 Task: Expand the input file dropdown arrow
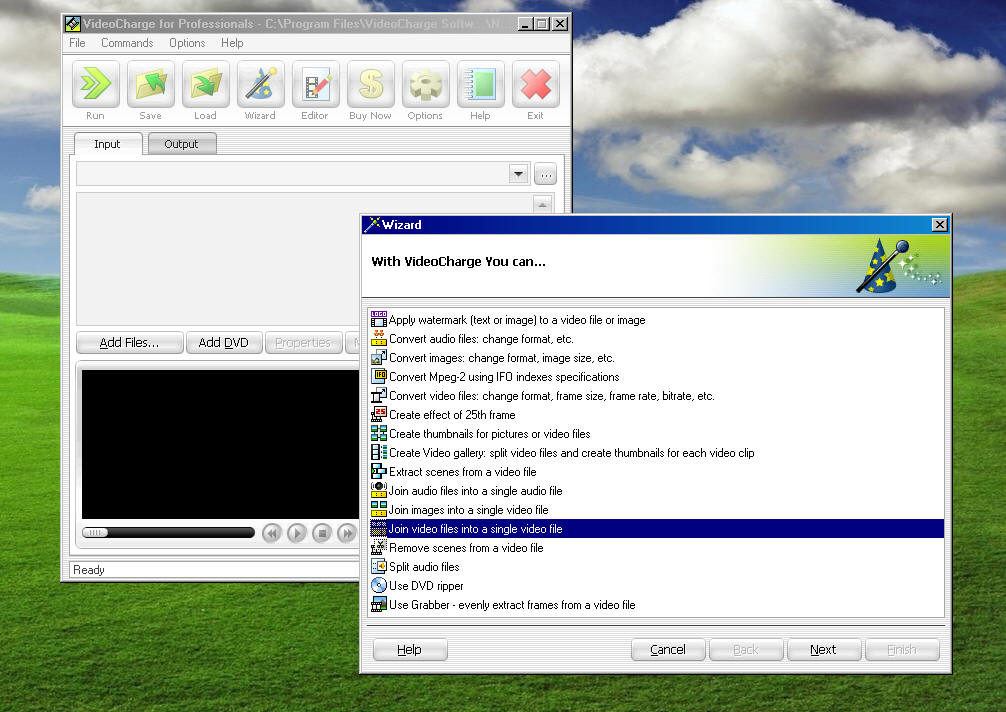point(518,174)
